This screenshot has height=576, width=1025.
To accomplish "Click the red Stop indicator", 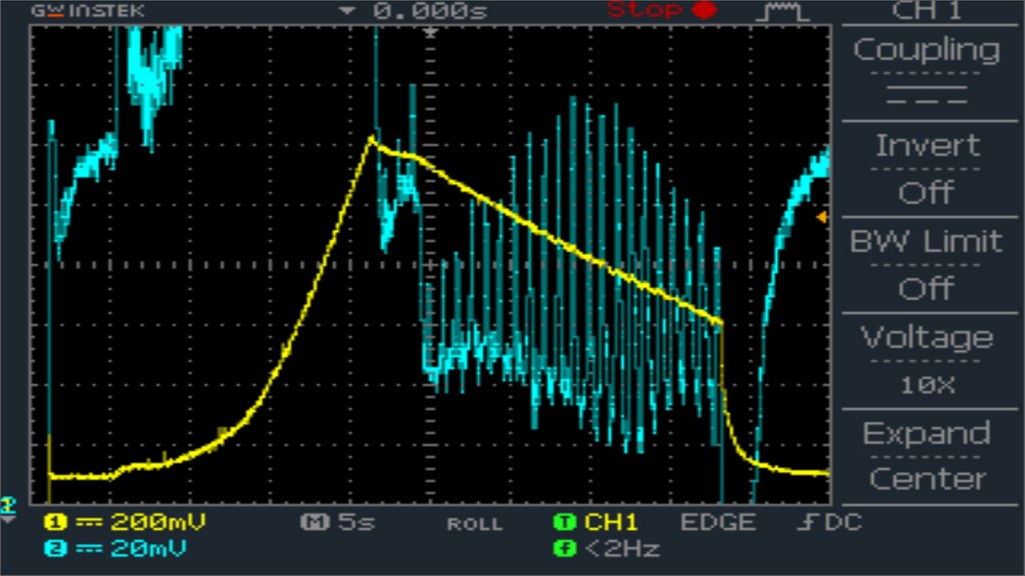I will coord(662,10).
